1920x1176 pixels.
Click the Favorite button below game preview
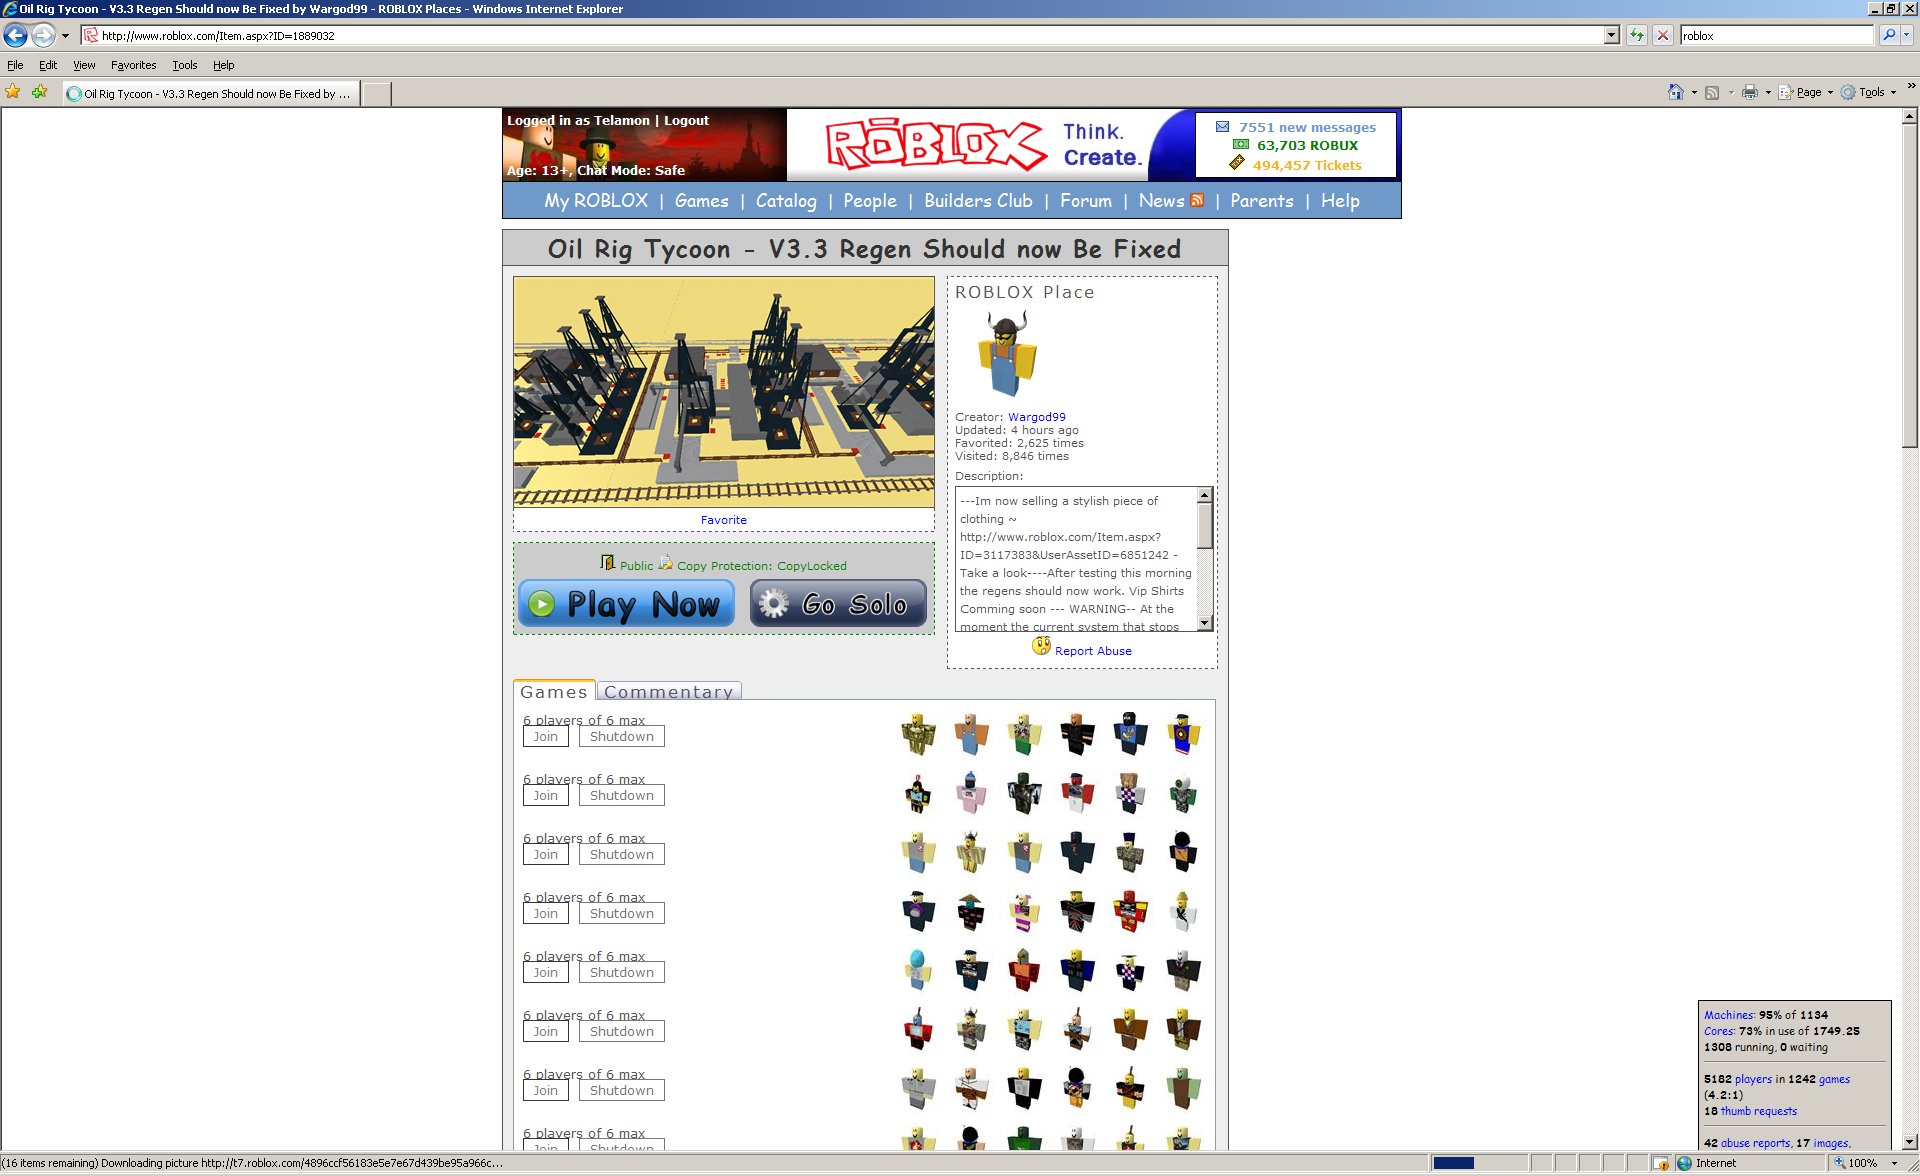(723, 519)
